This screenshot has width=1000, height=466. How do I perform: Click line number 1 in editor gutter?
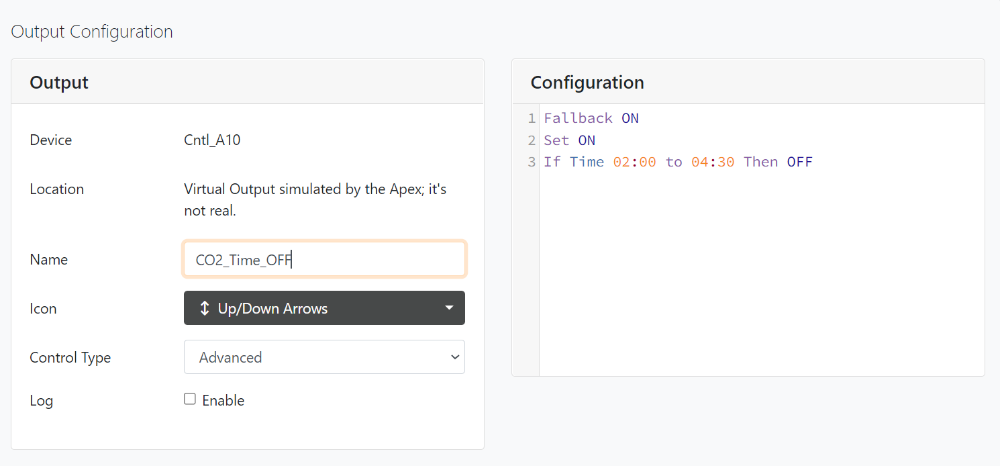532,118
